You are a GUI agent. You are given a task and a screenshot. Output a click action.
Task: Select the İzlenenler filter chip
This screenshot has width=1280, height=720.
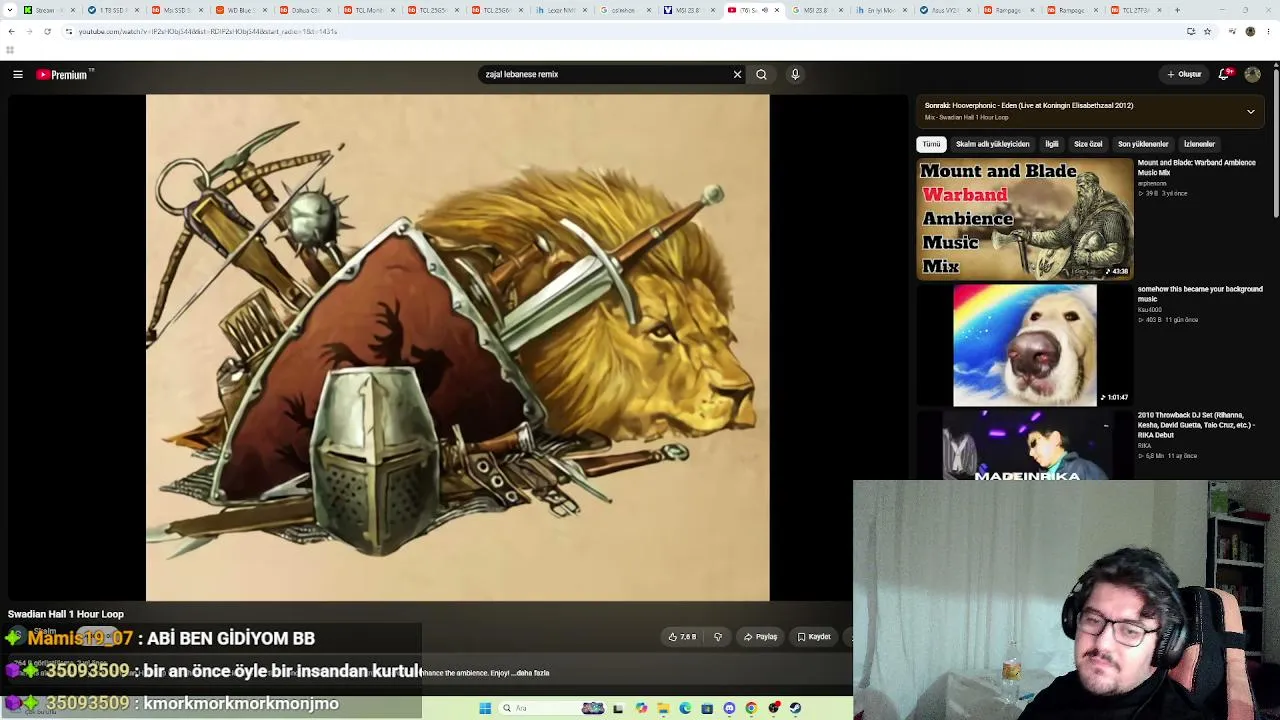point(1199,144)
